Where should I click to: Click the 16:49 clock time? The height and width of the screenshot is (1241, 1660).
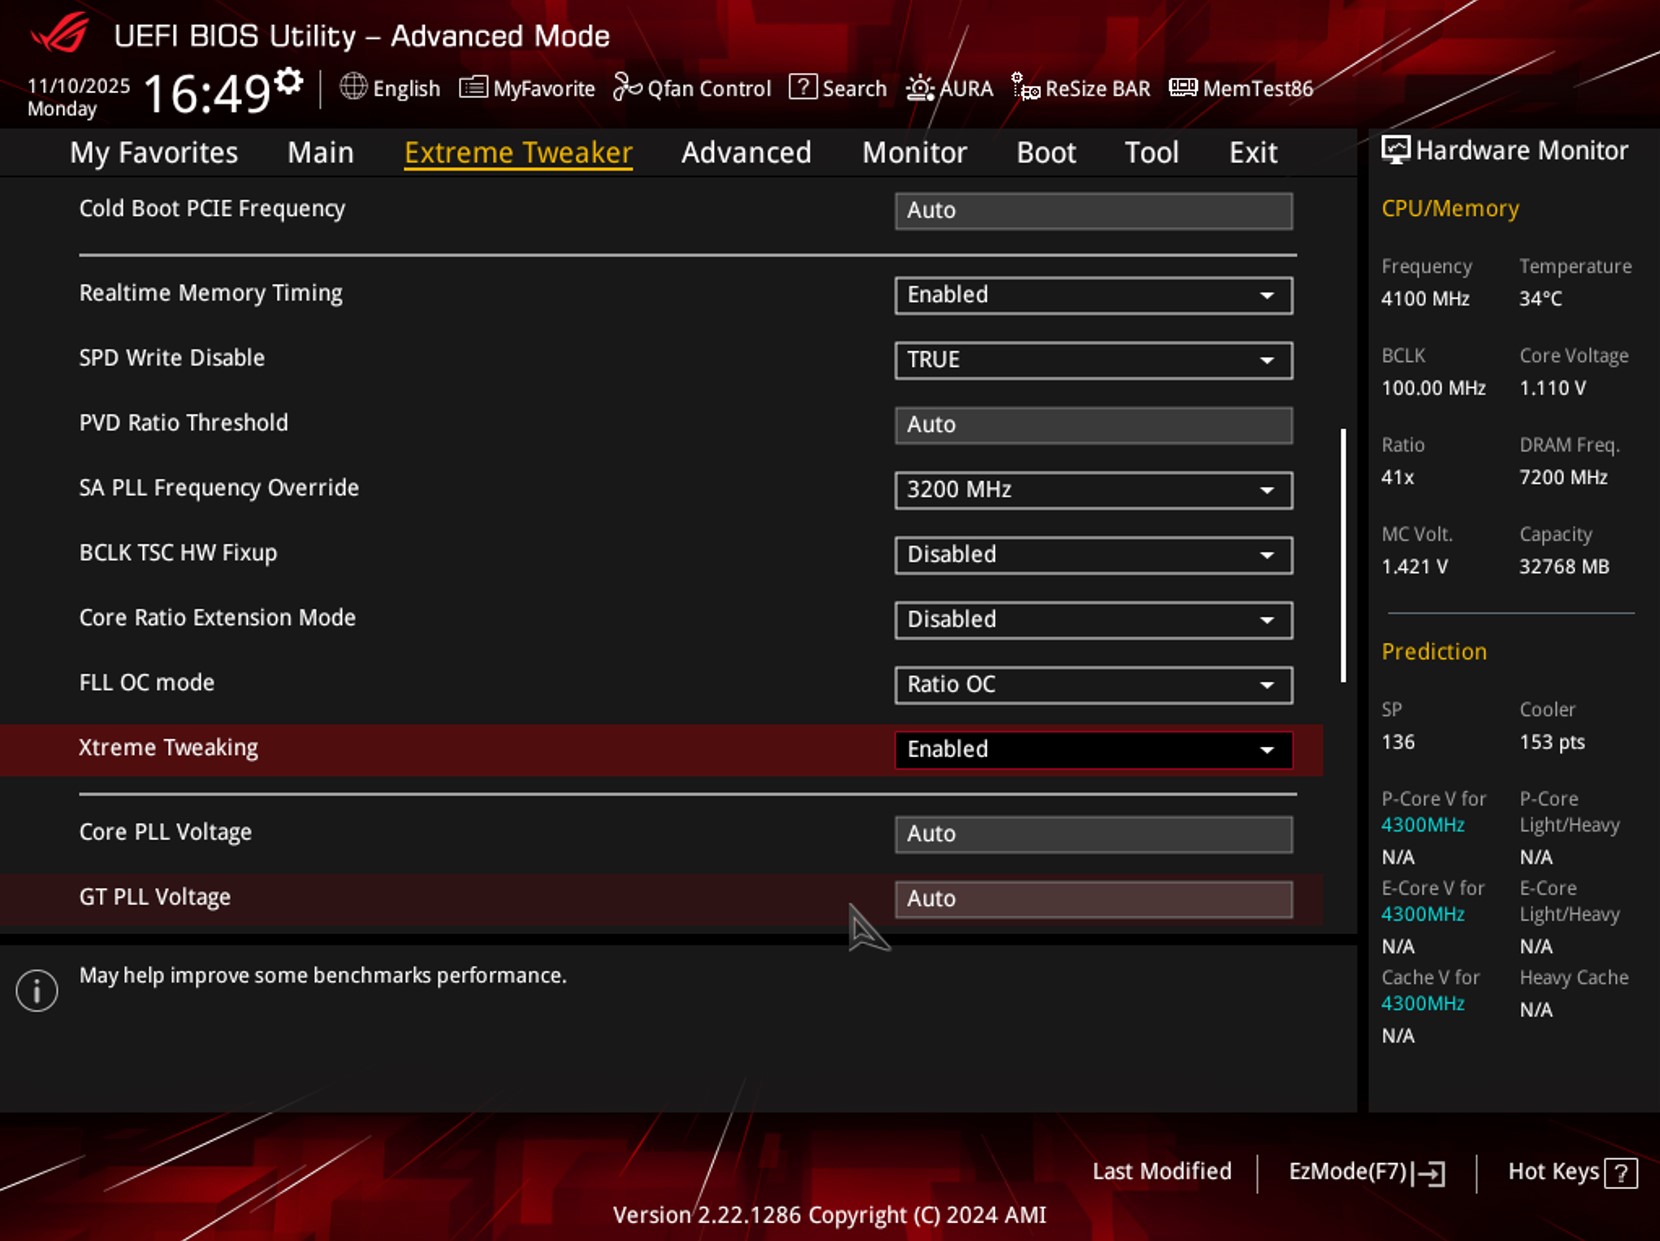click(207, 94)
